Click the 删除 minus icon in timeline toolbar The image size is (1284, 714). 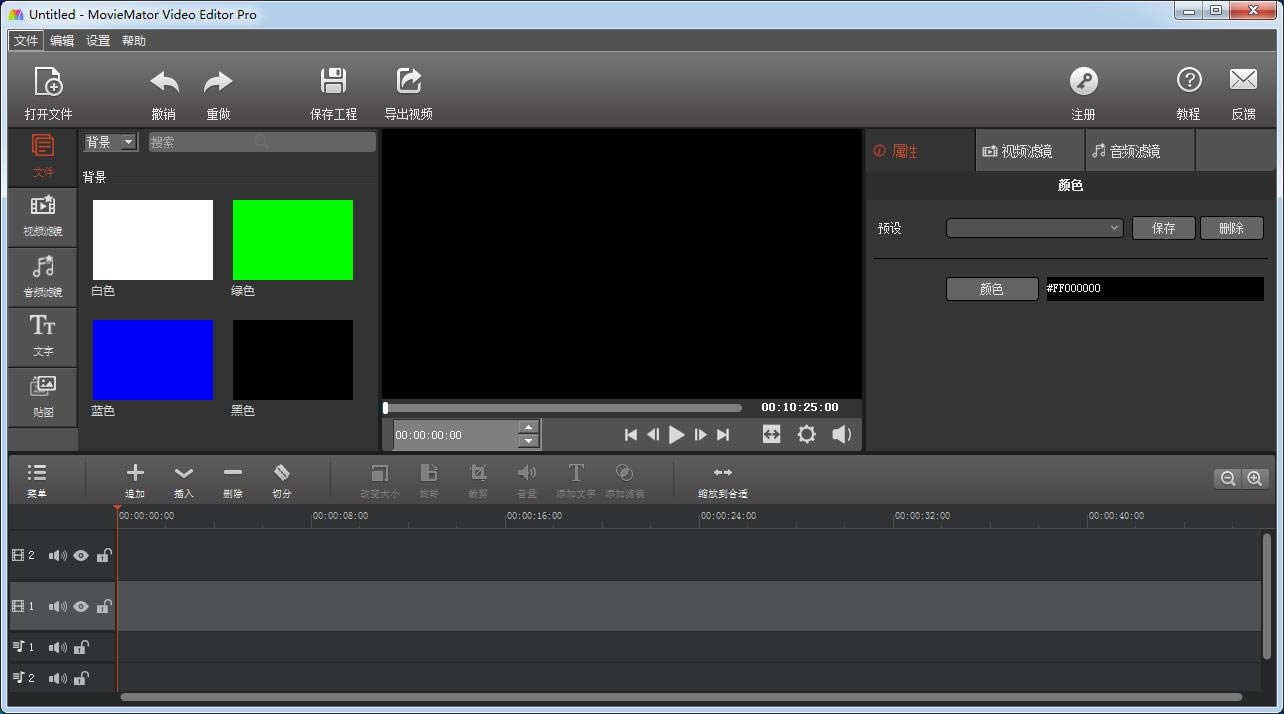coord(233,473)
